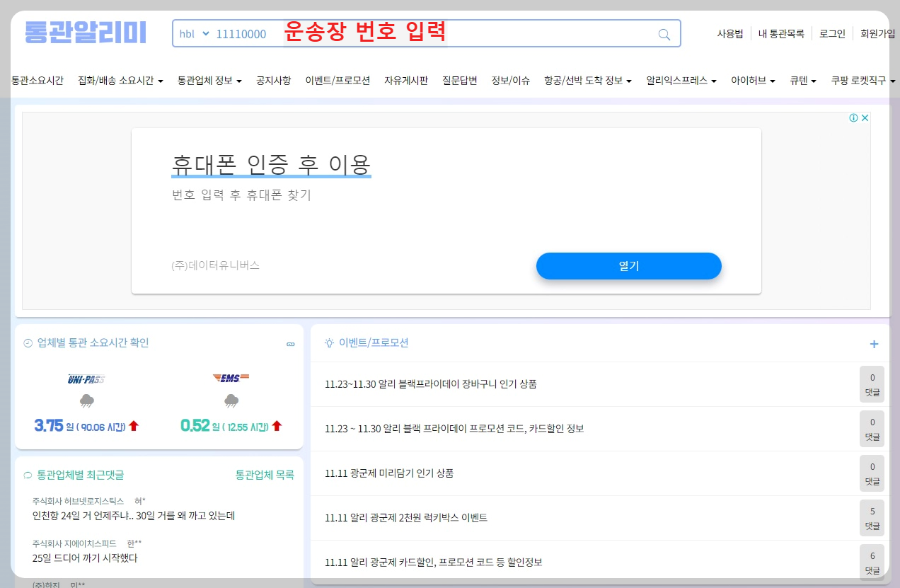Open 공지사항 menu item
This screenshot has width=900, height=588.
(x=273, y=80)
